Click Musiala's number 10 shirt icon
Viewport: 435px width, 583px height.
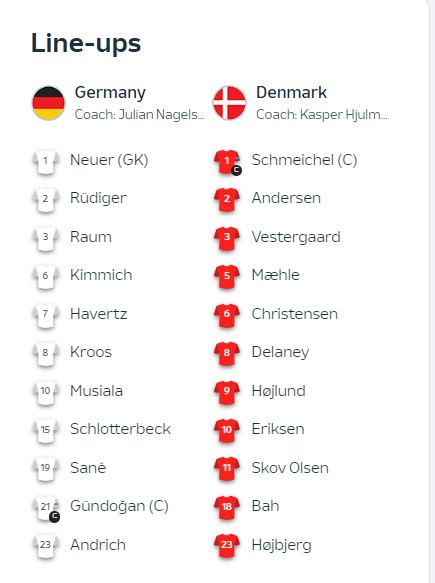45,392
